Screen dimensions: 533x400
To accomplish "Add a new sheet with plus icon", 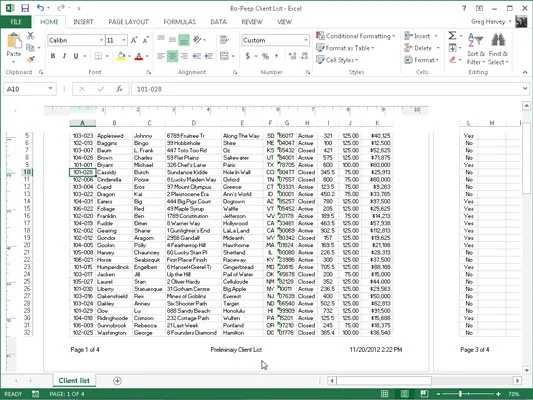I will click(x=117, y=381).
